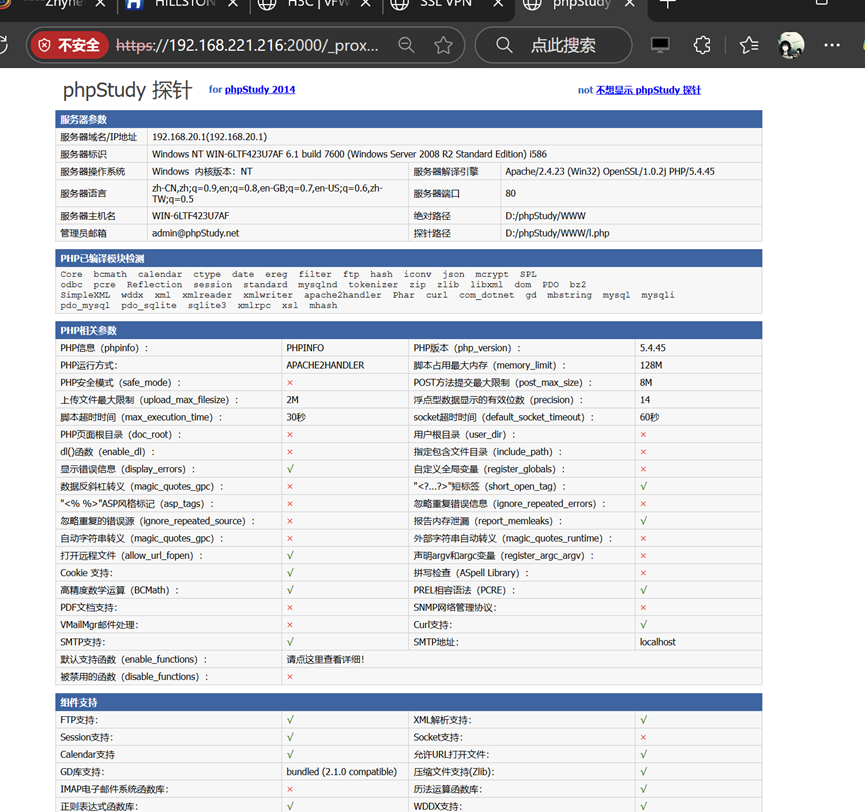The height and width of the screenshot is (812, 865).
Task: Click the Apache/2.4.23 engine value
Action: [x=610, y=172]
